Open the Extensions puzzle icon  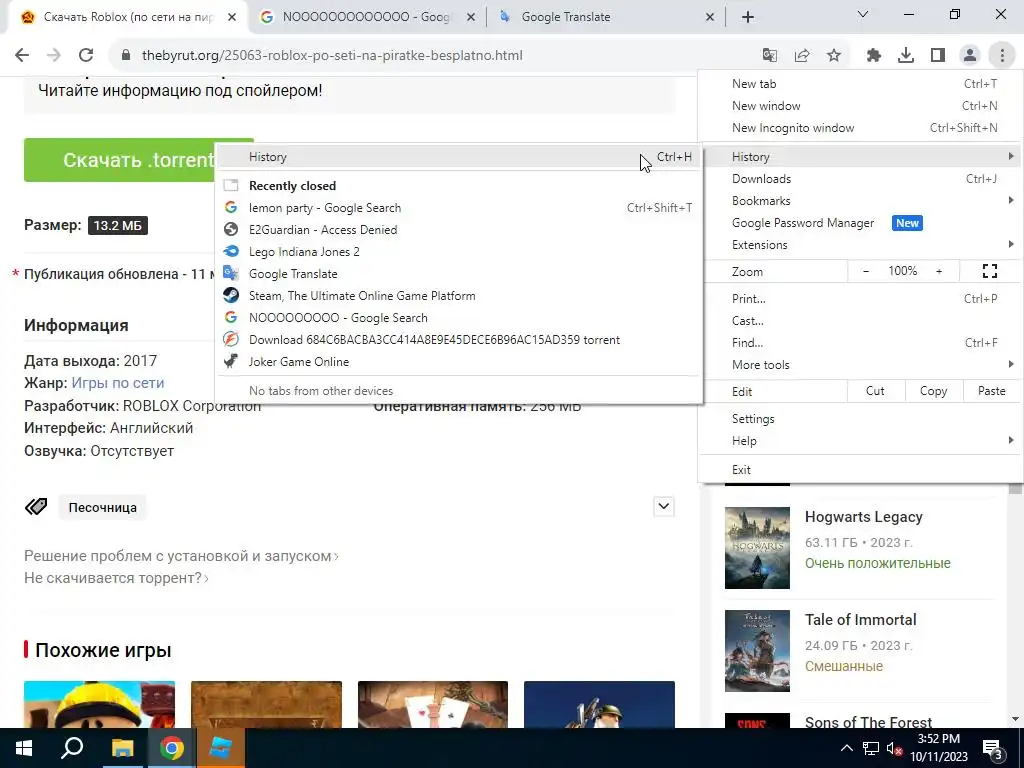coord(874,56)
